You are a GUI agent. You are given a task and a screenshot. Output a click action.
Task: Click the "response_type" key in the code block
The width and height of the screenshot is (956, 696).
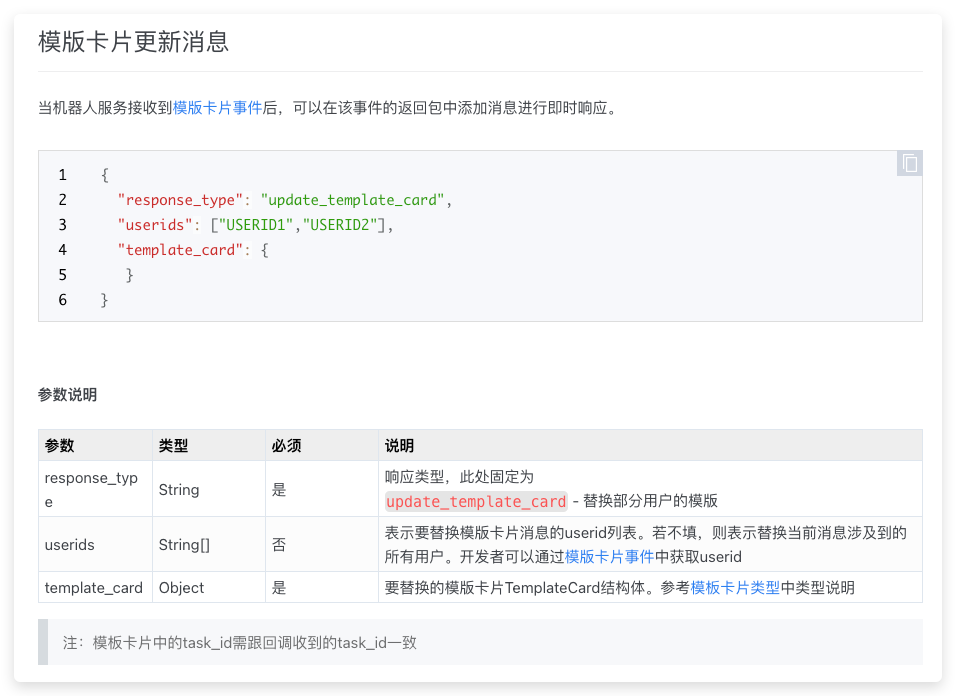point(181,200)
